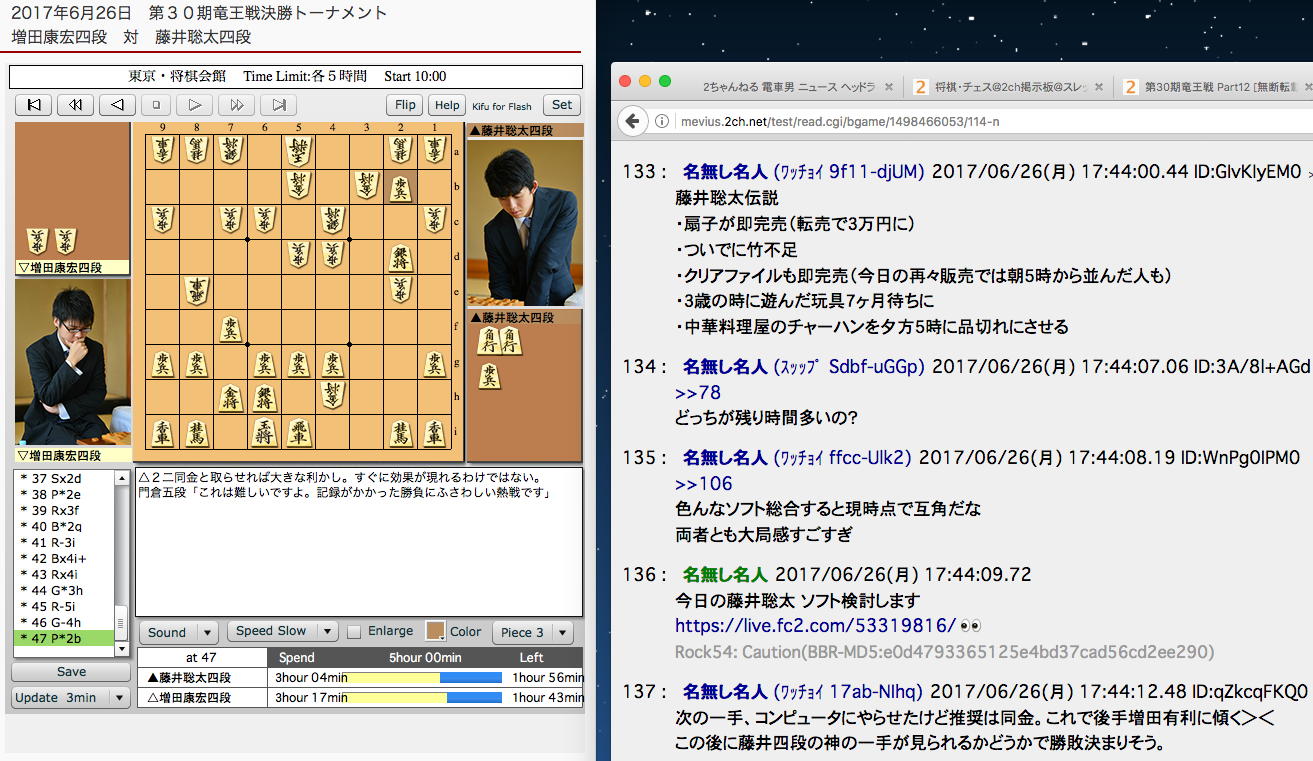Click the browser window green zoom button
Viewport: 1313px width, 761px height.
664,81
